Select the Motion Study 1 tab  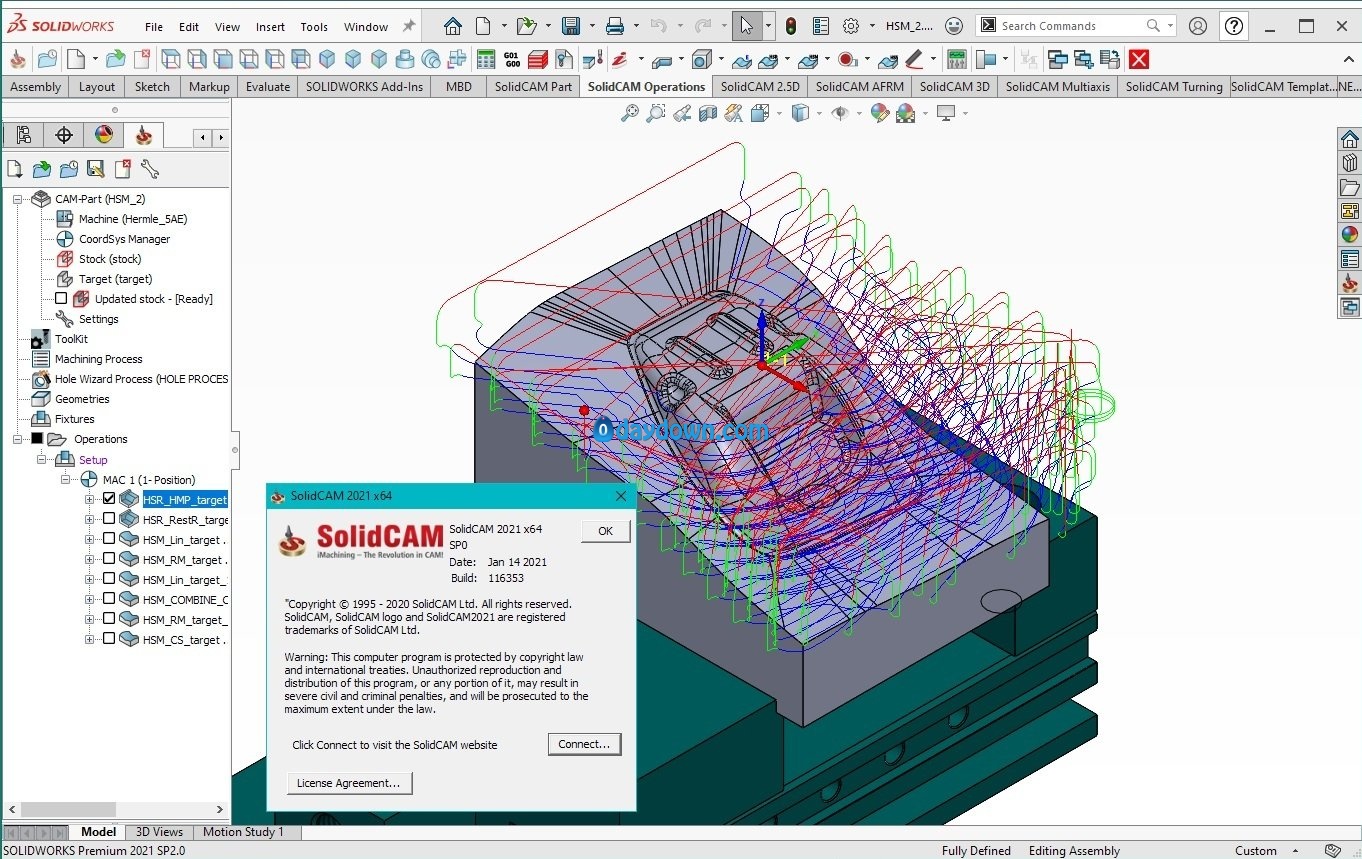pos(243,832)
